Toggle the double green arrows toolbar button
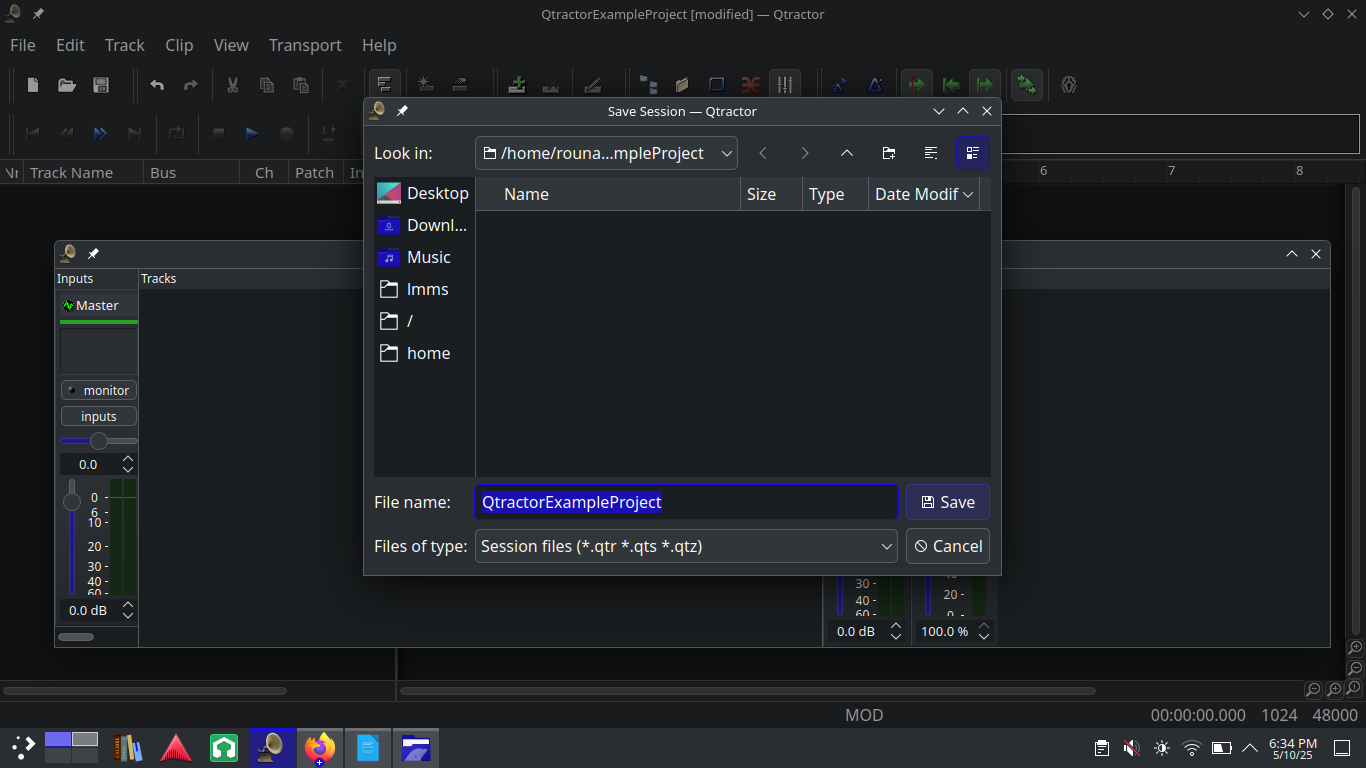The image size is (1366, 768). (1026, 85)
